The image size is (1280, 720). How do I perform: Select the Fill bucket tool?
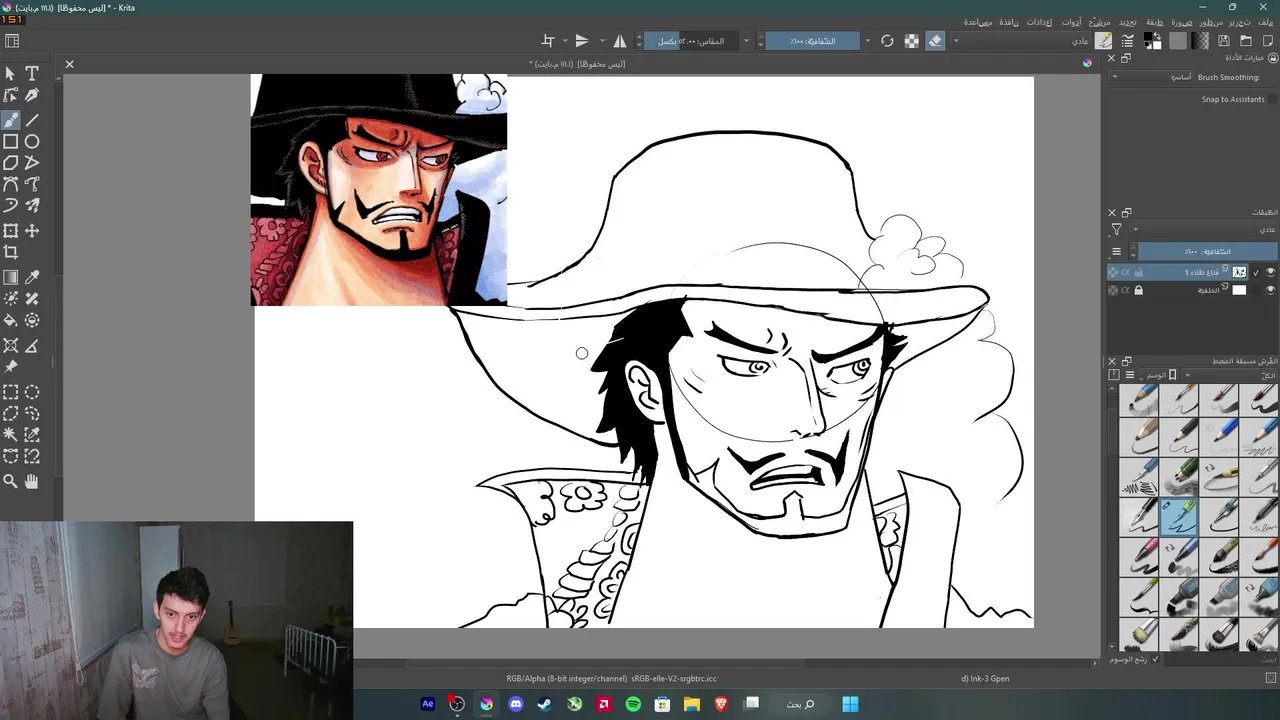pyautogui.click(x=11, y=320)
